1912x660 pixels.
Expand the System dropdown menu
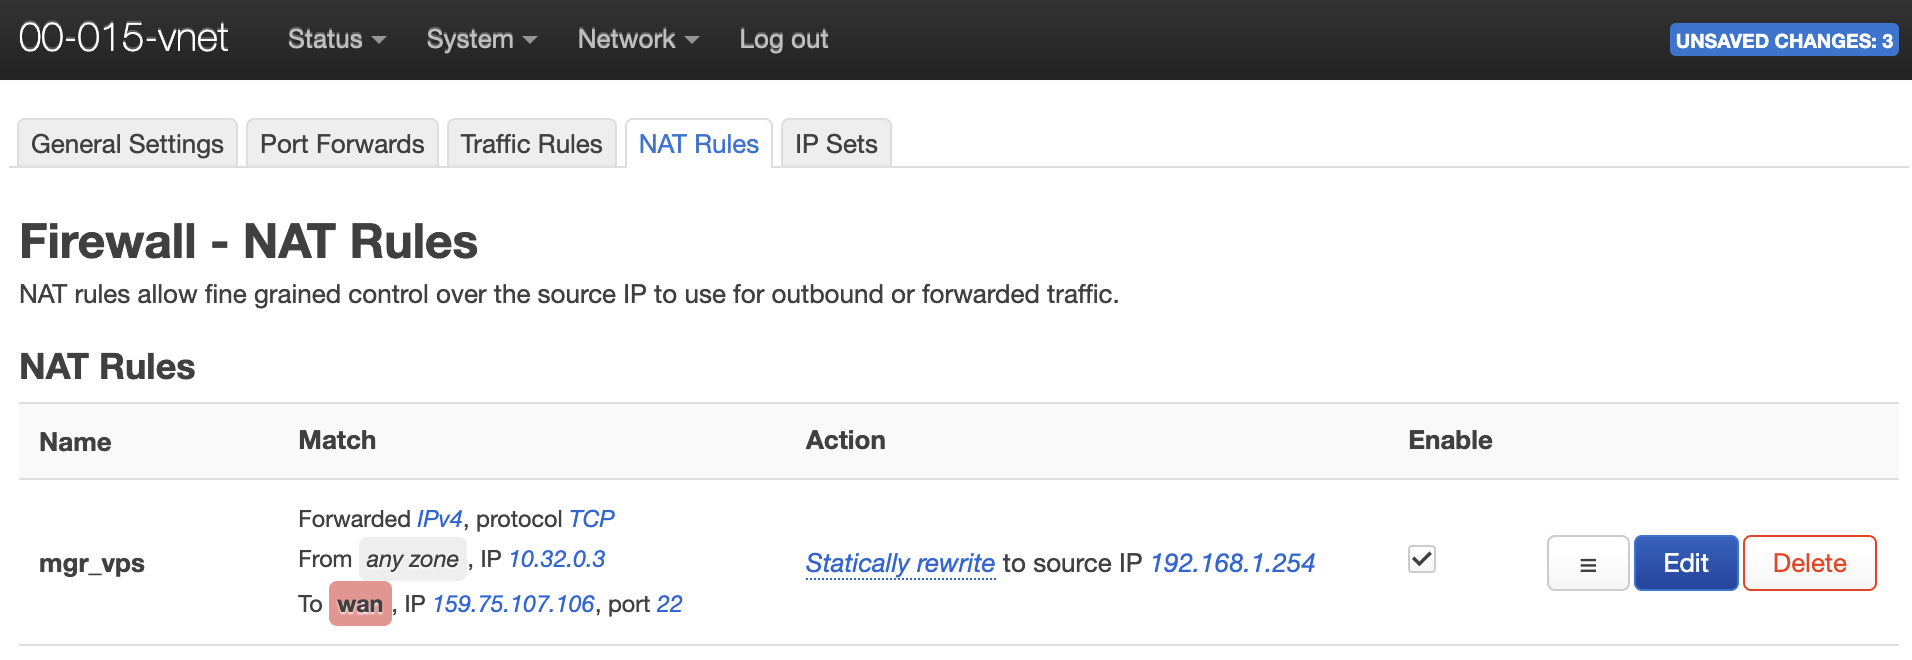482,39
